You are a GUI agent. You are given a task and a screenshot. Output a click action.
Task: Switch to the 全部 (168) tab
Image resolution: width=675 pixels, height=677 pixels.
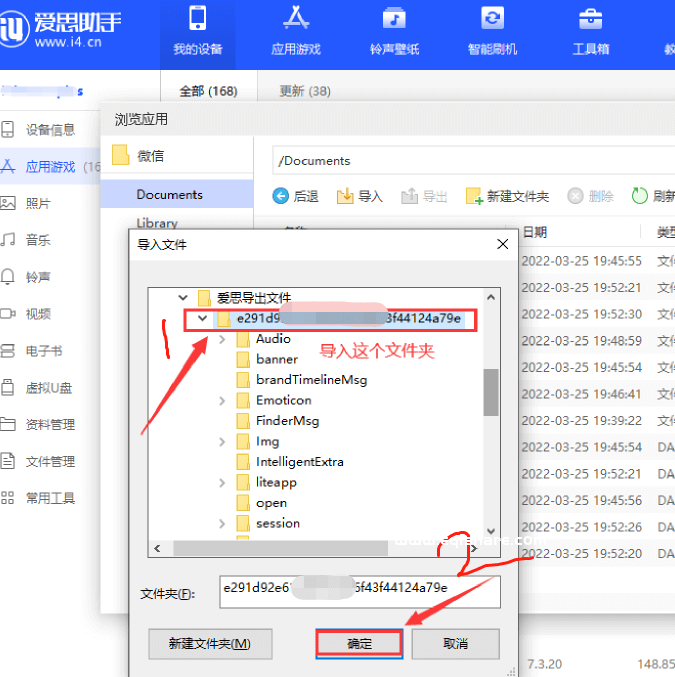[x=208, y=91]
